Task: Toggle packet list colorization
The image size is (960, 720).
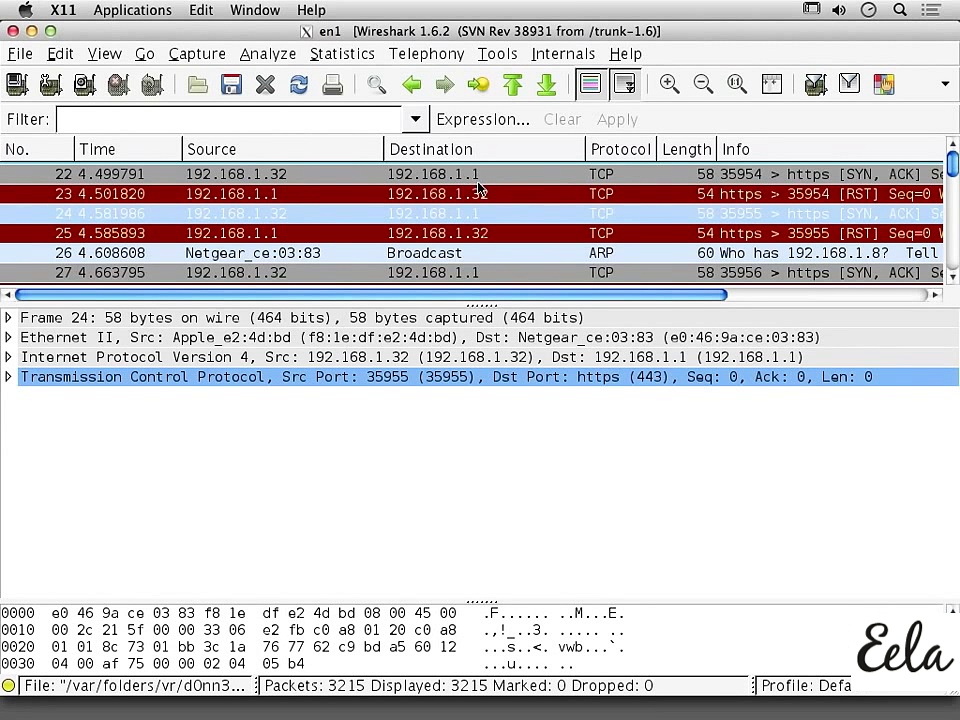Action: 591,84
